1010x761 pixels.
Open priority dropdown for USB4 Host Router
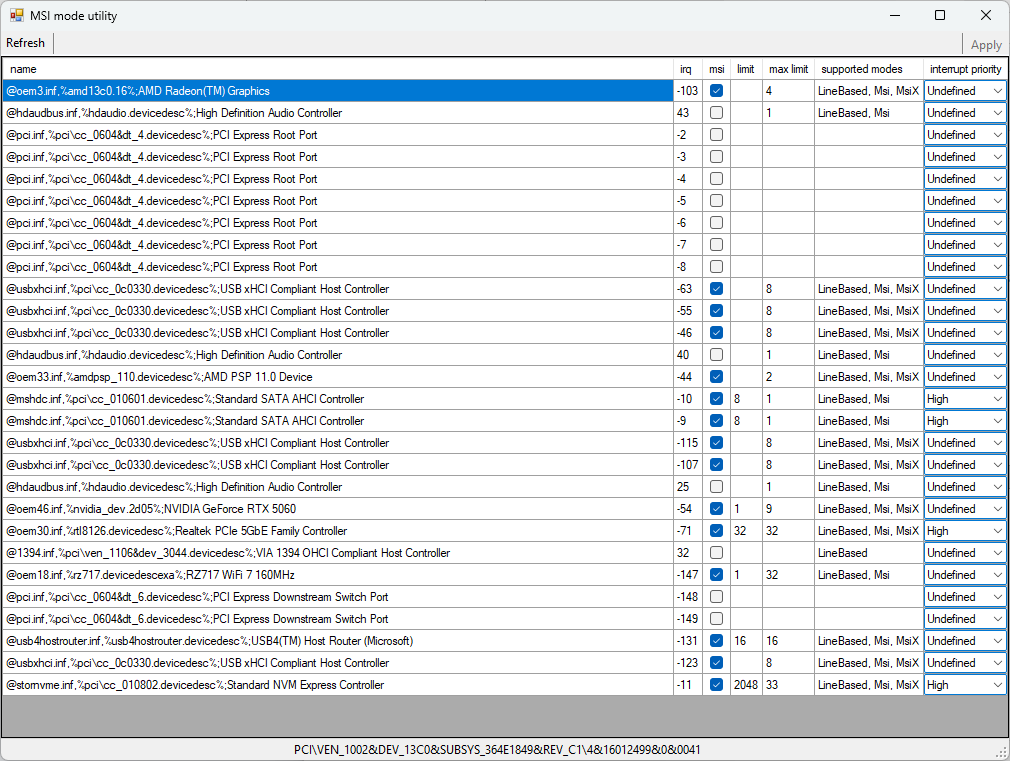(965, 641)
